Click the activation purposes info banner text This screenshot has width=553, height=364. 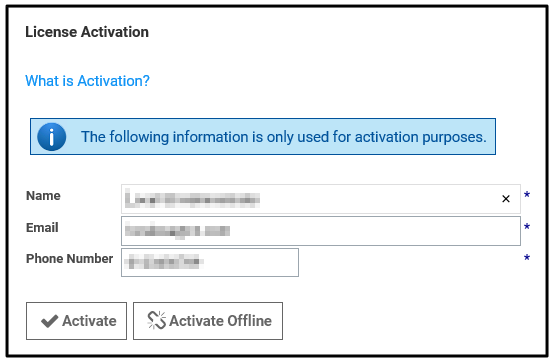tap(284, 137)
